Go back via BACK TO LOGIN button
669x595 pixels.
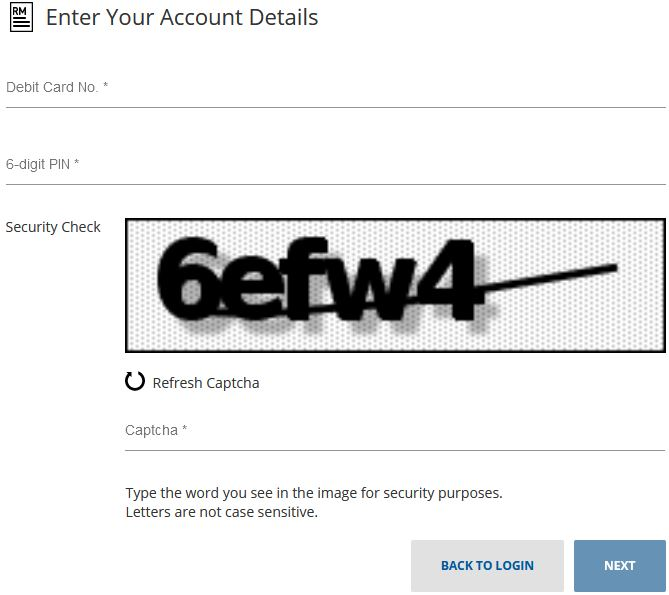point(487,566)
